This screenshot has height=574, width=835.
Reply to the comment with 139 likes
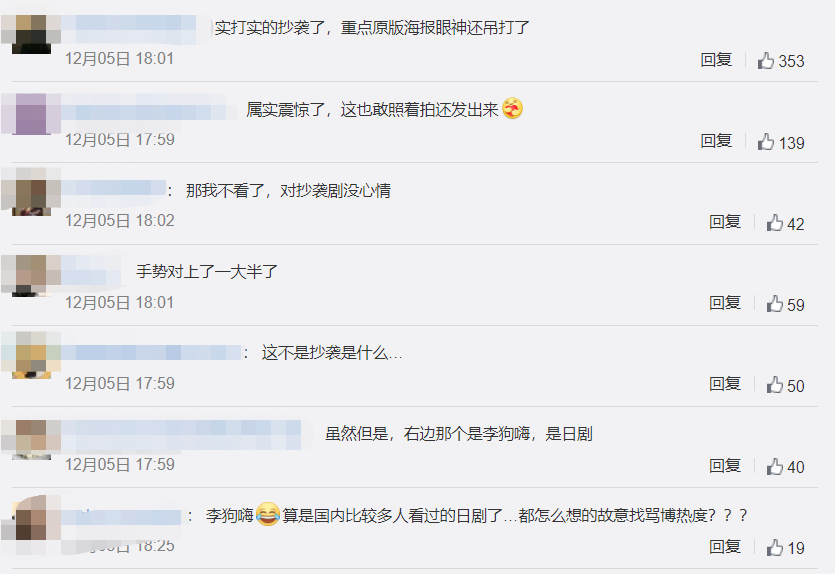coord(716,141)
